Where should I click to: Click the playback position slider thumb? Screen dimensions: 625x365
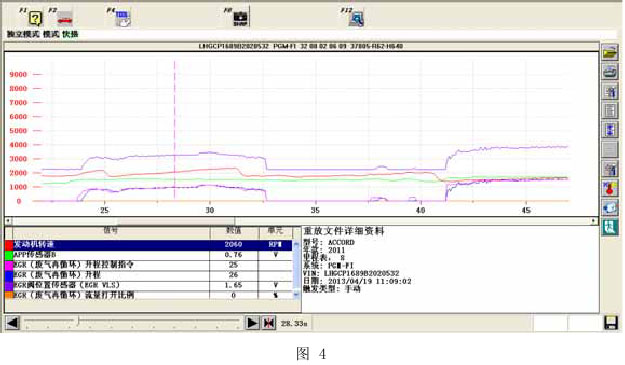pos(78,320)
